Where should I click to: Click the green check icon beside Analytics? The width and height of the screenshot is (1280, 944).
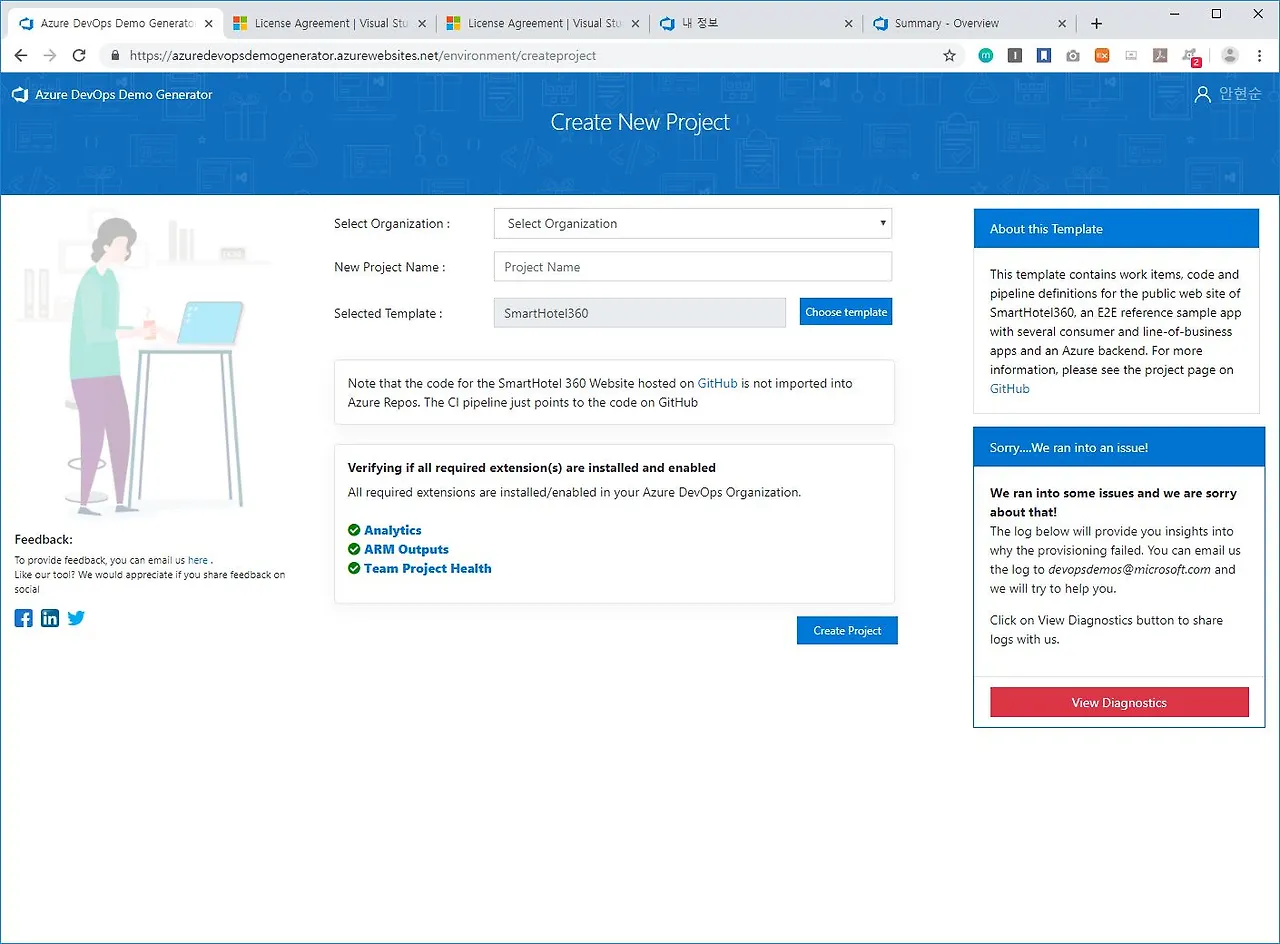click(x=354, y=530)
